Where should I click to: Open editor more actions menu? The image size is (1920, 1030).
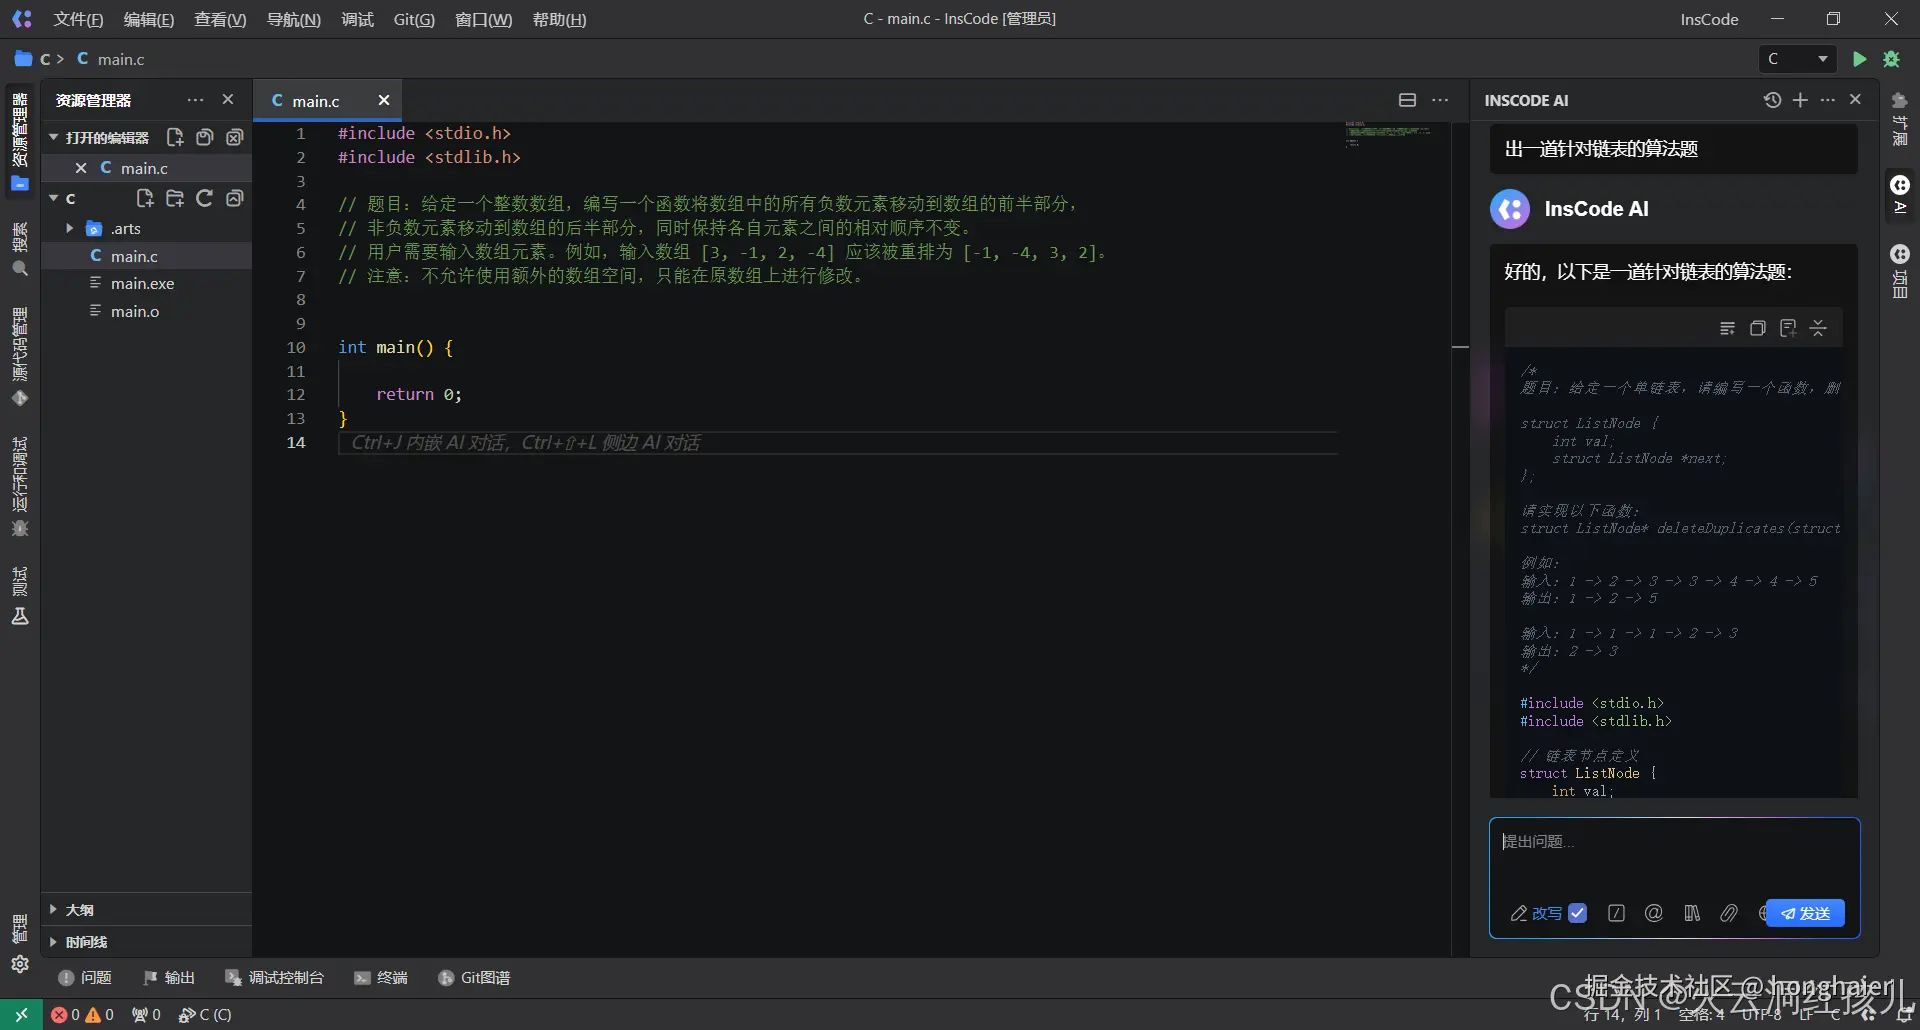(x=1440, y=100)
